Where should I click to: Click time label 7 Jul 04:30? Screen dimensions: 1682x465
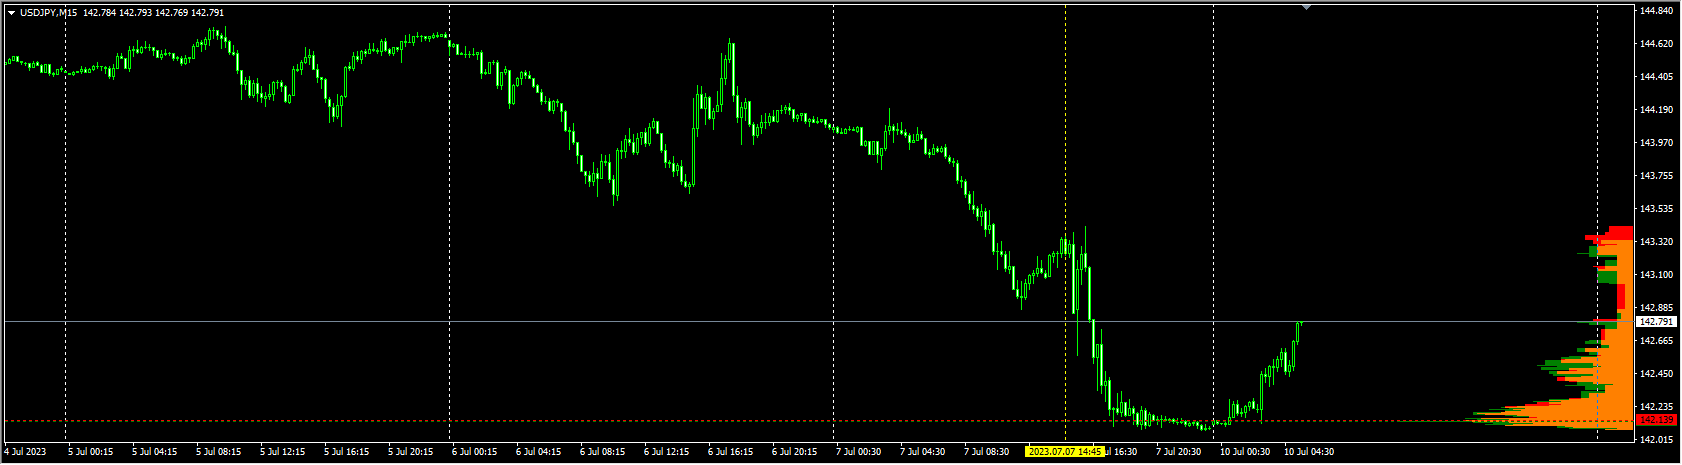[x=922, y=452]
